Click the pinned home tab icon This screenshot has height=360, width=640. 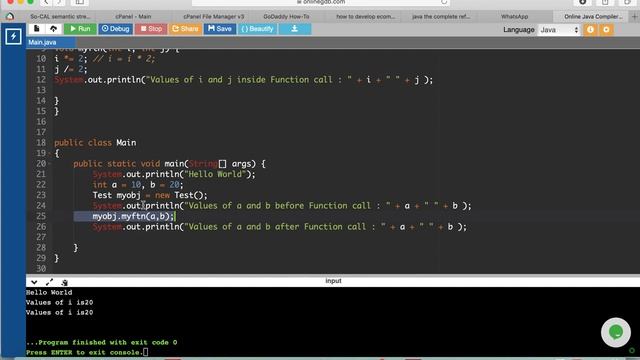click(10, 17)
